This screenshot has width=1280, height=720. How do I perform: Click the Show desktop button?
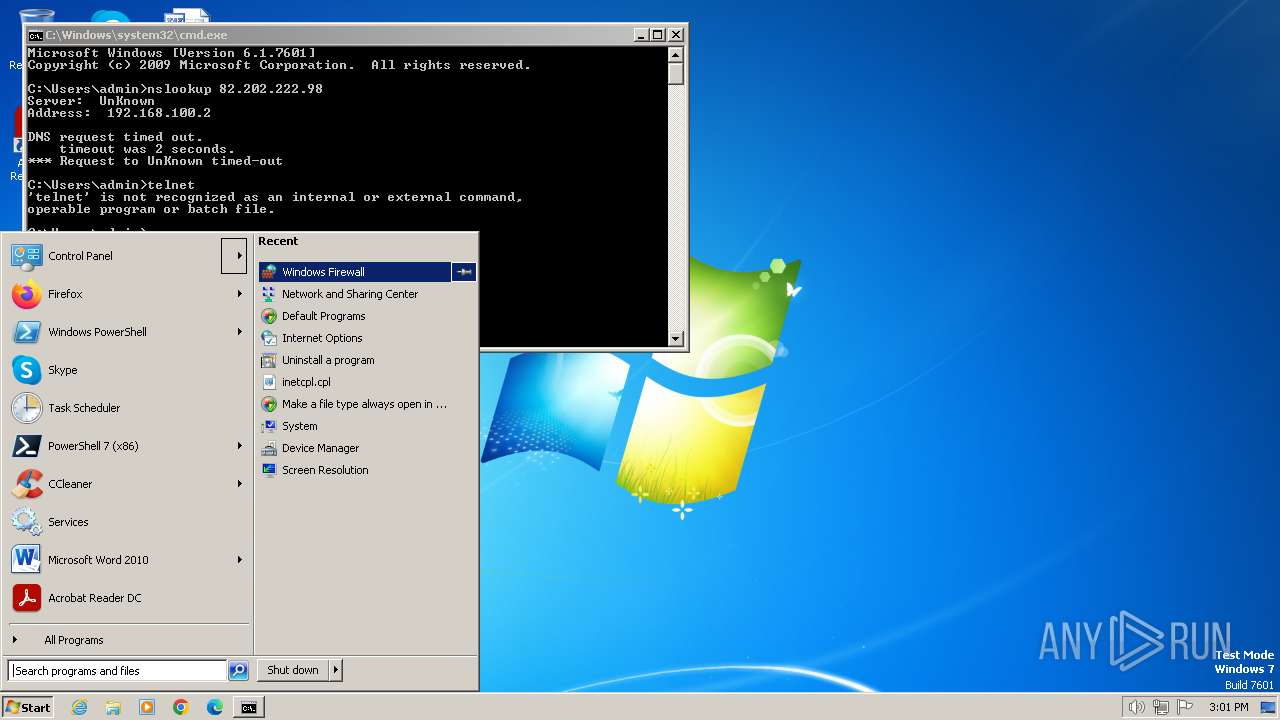1268,707
